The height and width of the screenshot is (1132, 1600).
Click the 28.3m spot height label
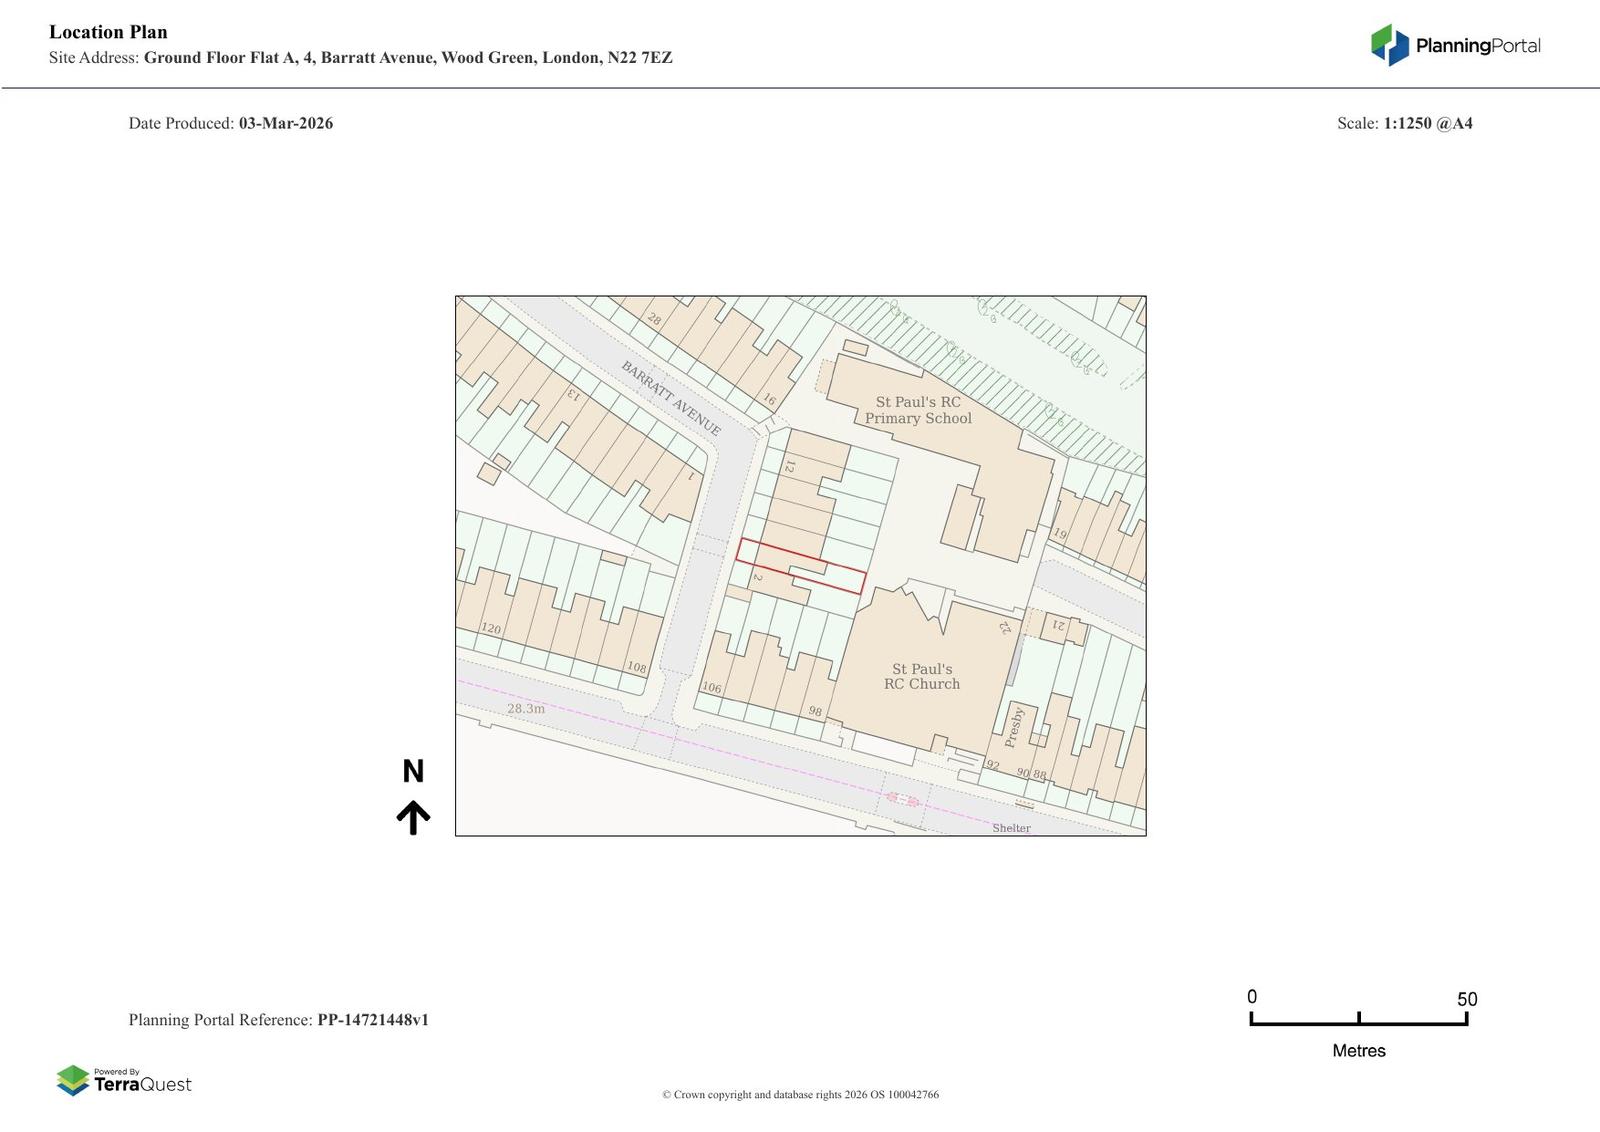pos(526,709)
